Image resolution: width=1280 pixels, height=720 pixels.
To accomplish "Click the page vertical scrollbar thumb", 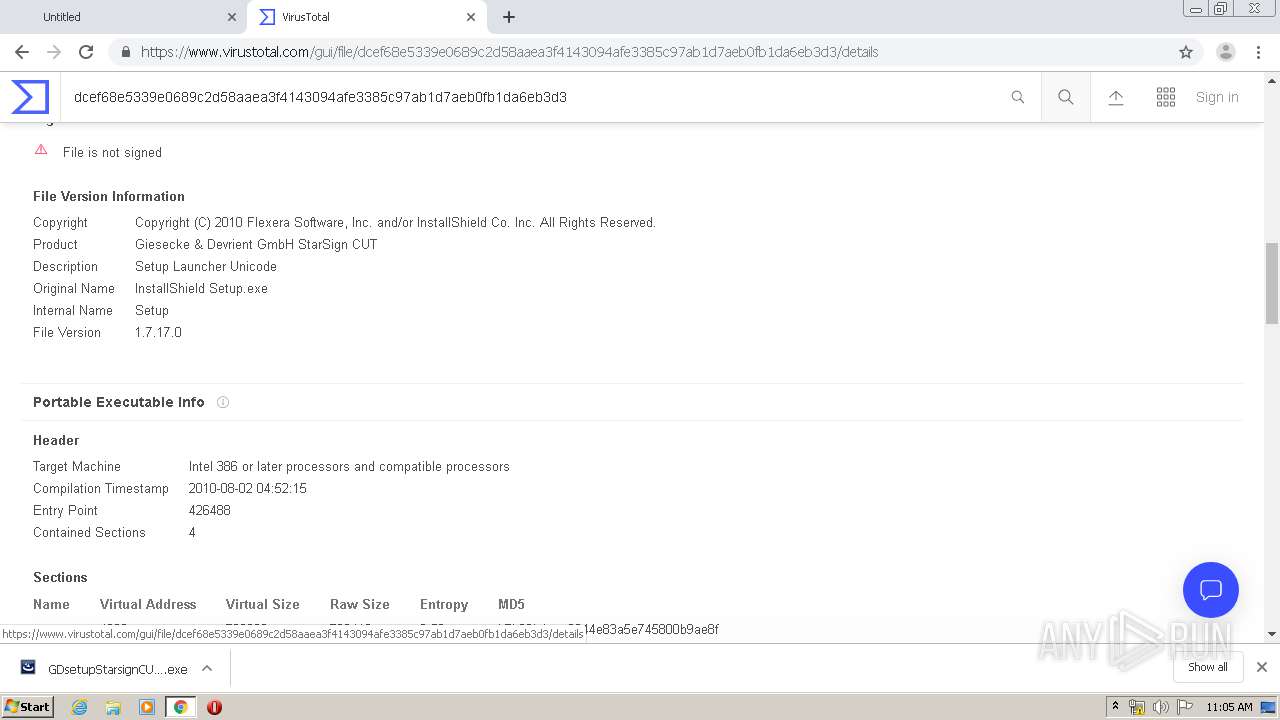I will click(1272, 283).
